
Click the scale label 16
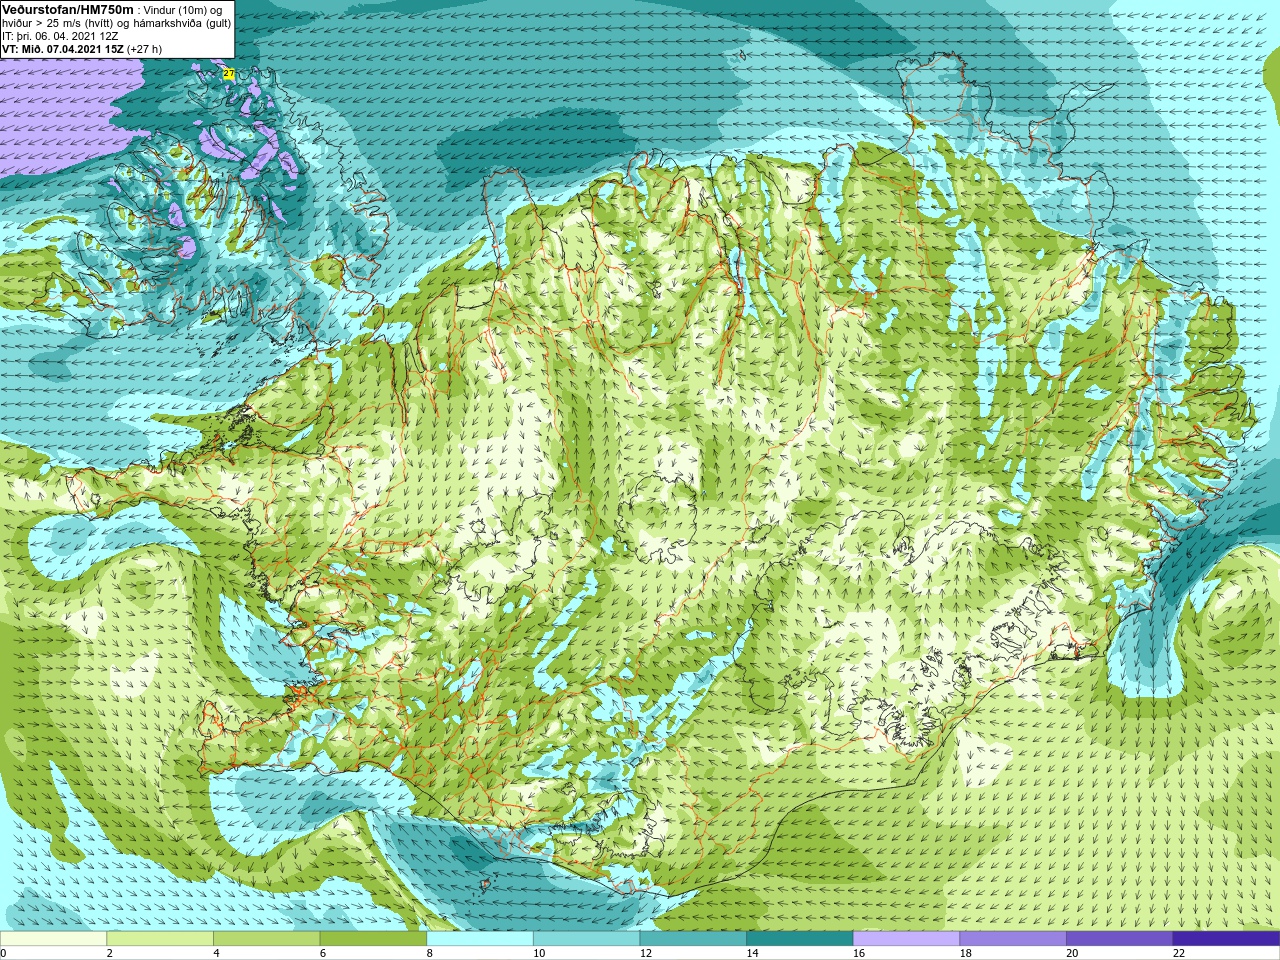click(x=859, y=953)
